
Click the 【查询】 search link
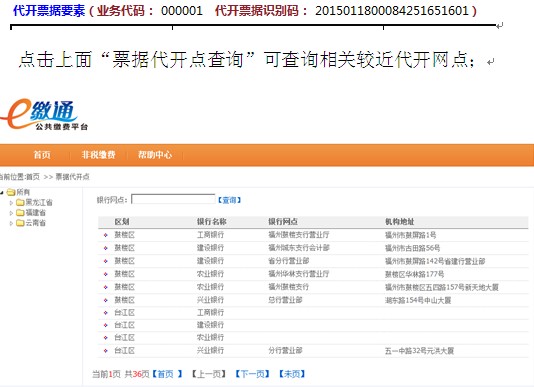tap(230, 200)
